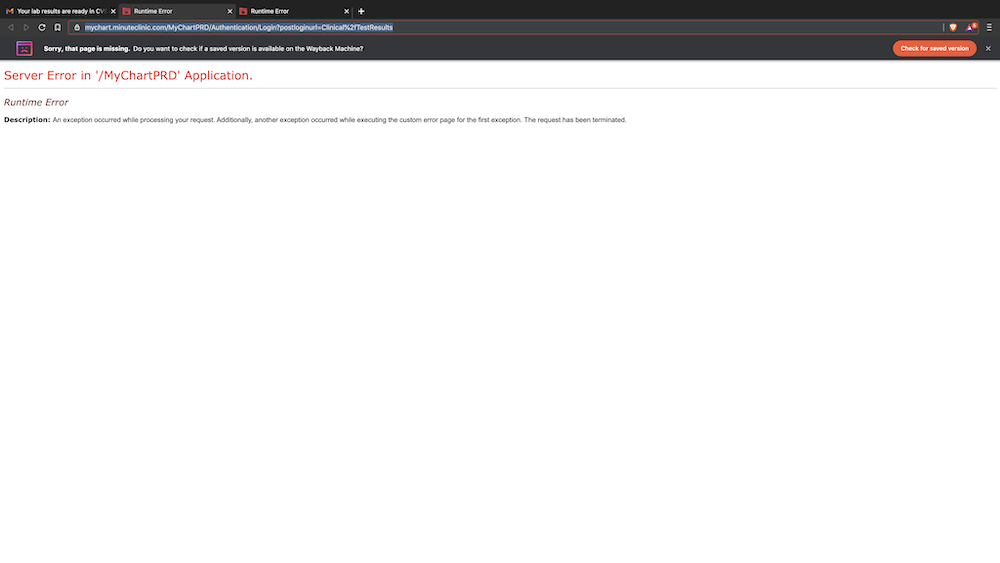Click the browser back arrow
Viewport: 1000px width, 563px height.
[10, 27]
